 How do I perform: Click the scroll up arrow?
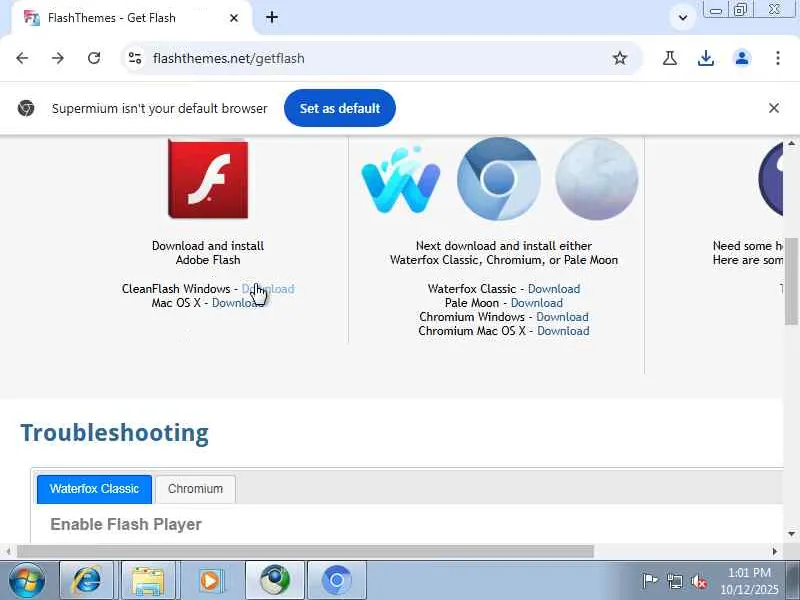click(x=791, y=143)
